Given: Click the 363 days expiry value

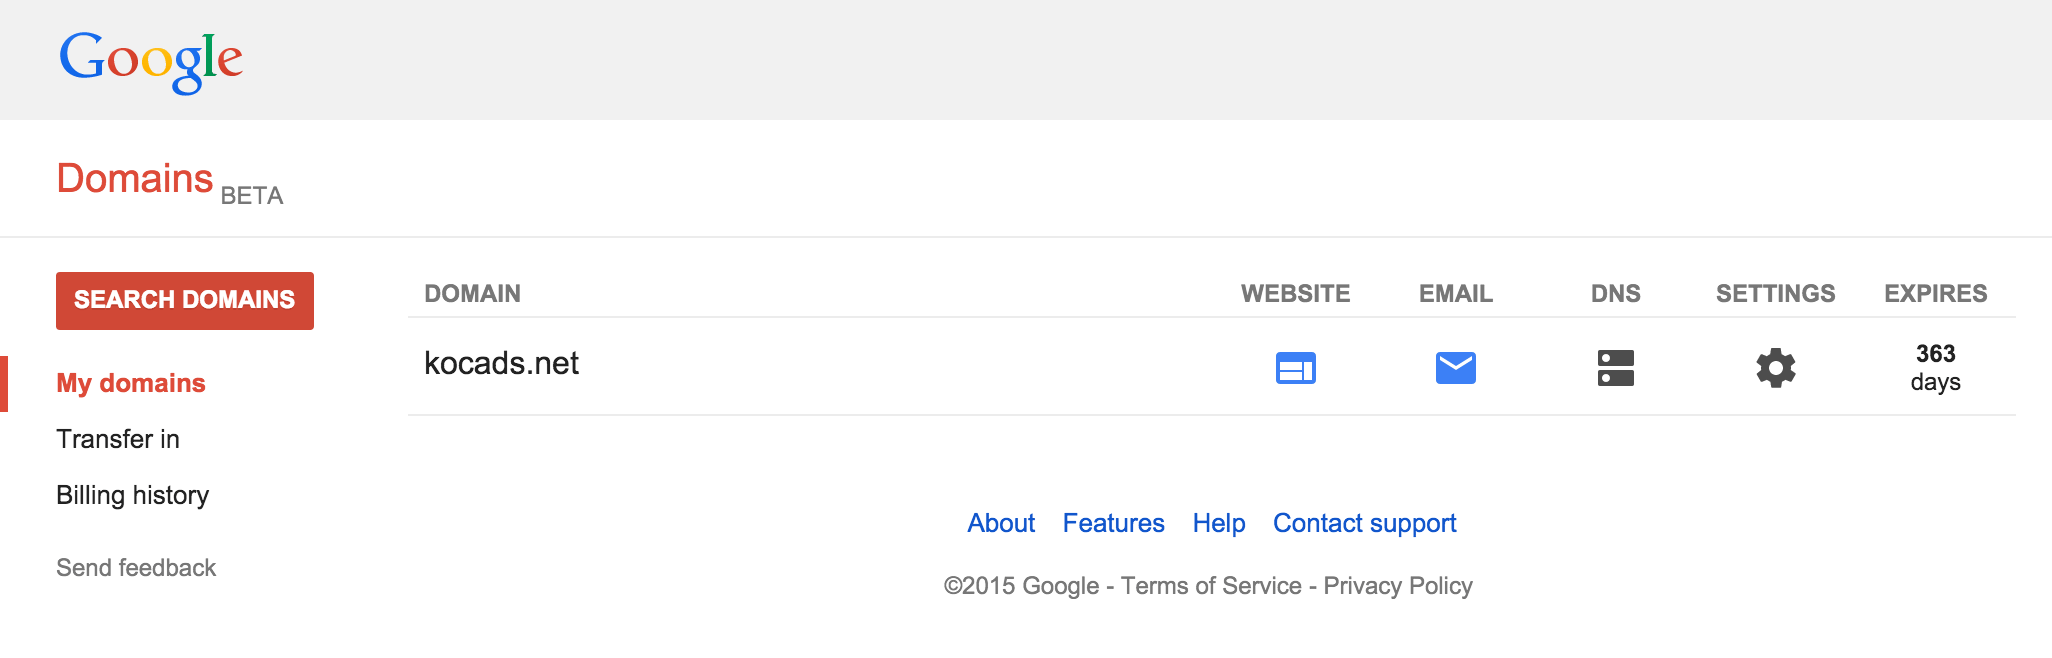Looking at the screenshot, I should 1936,368.
